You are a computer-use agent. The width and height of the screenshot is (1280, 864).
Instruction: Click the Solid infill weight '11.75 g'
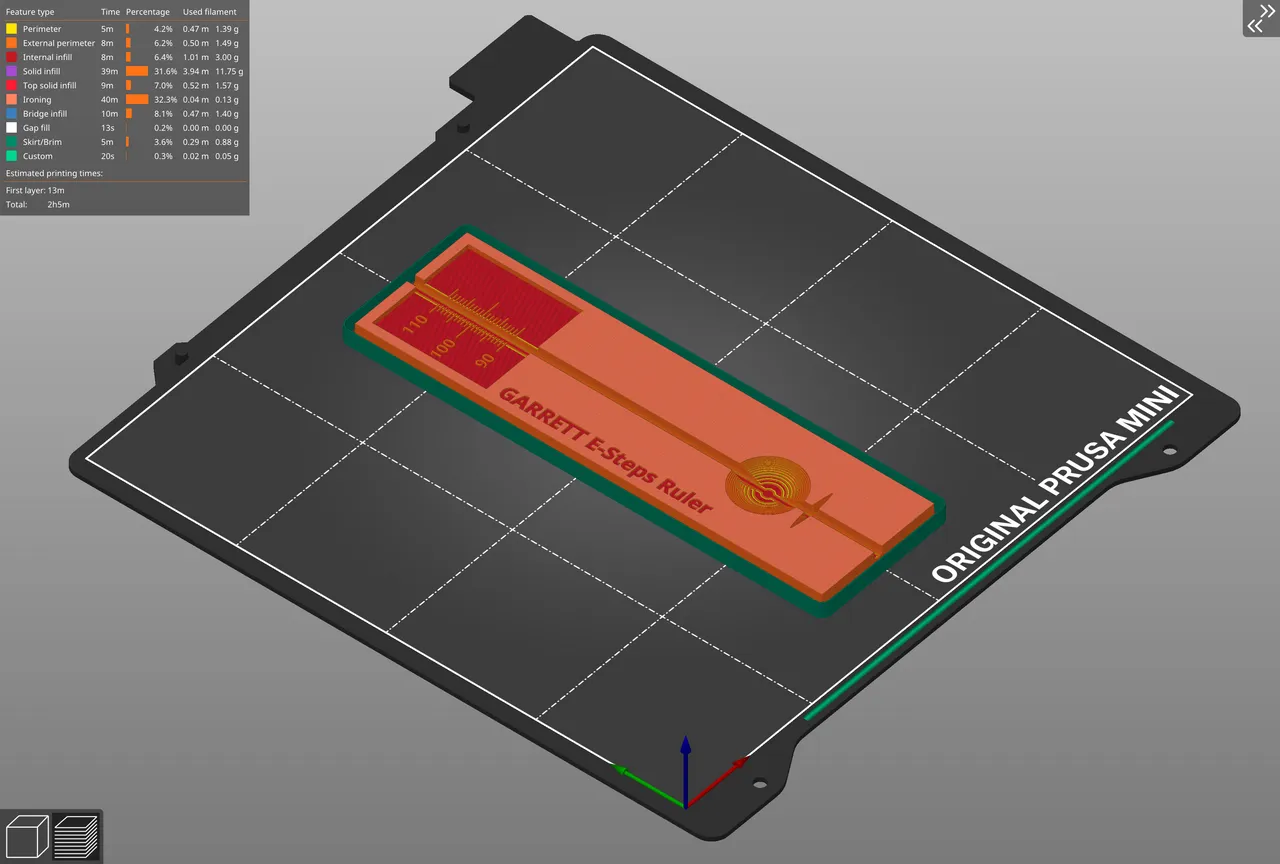click(229, 71)
